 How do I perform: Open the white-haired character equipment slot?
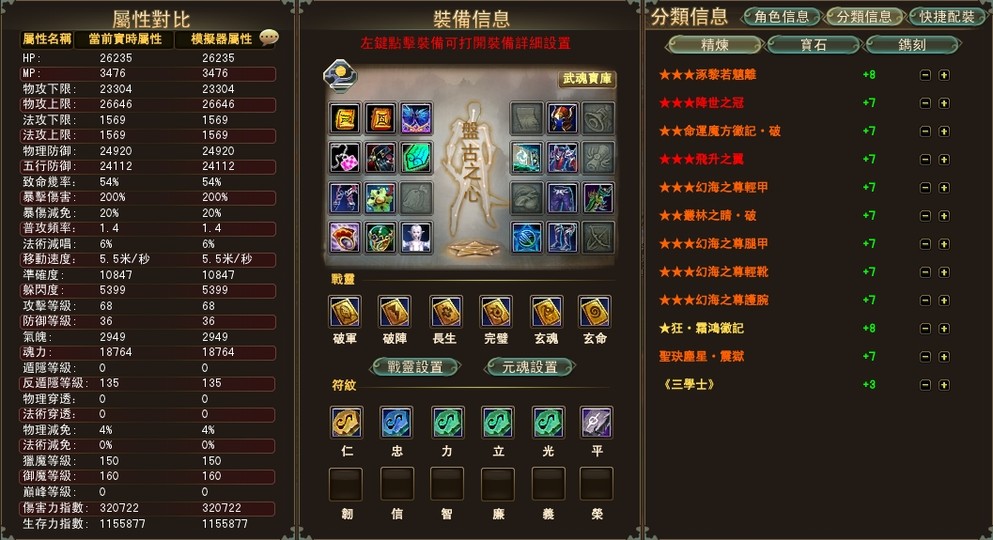416,237
